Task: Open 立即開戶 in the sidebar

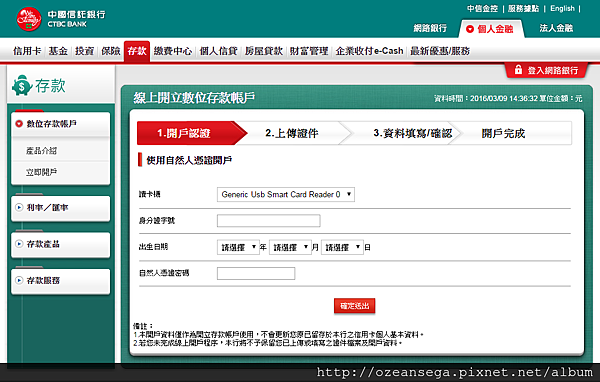Action: coord(41,172)
